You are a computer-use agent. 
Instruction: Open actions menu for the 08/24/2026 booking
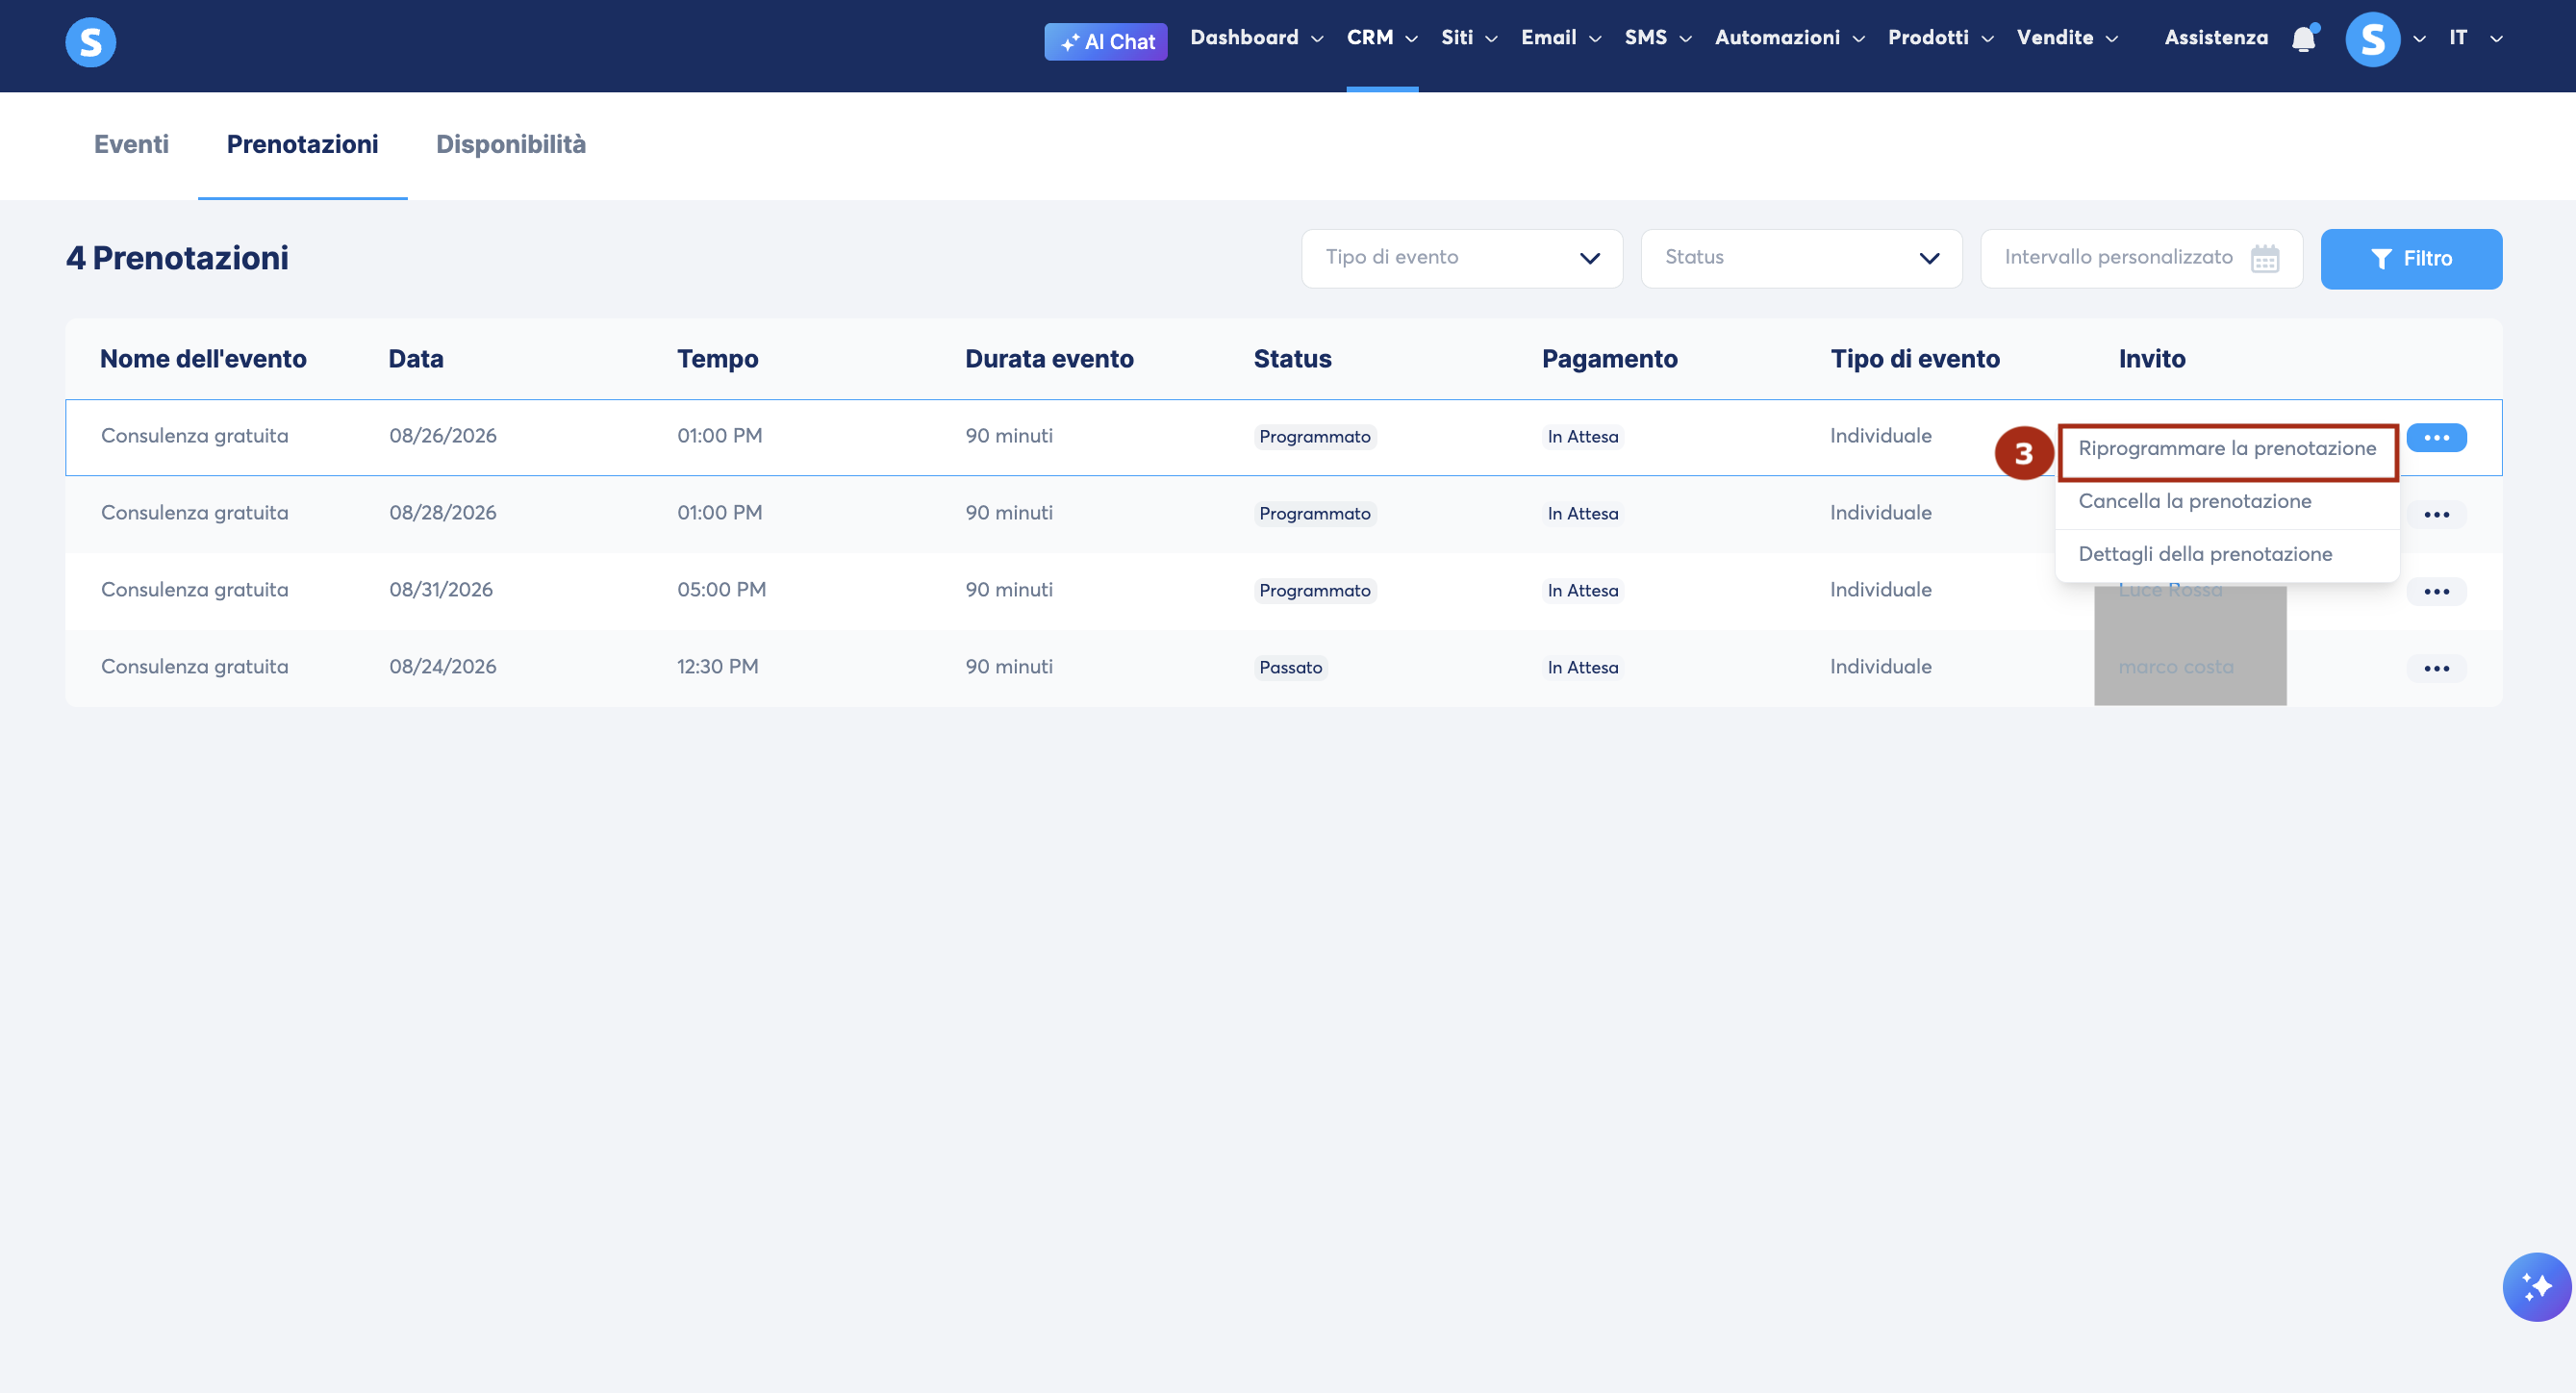2436,669
